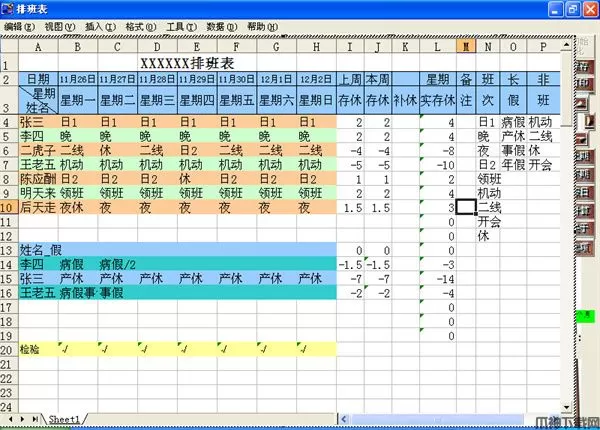The image size is (600, 430).
Task: Switch to the Sheet1 tab
Action: (x=64, y=419)
